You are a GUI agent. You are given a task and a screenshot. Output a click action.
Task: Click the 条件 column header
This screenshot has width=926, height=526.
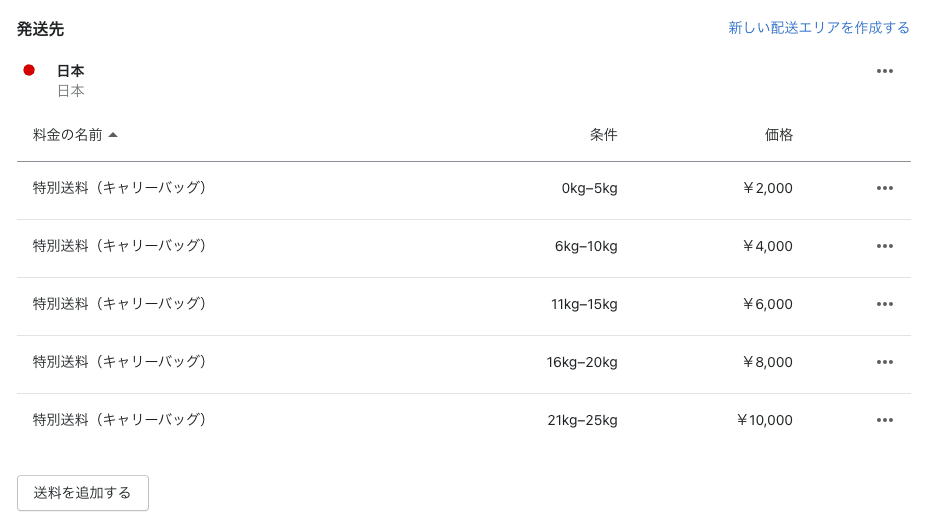[x=603, y=135]
